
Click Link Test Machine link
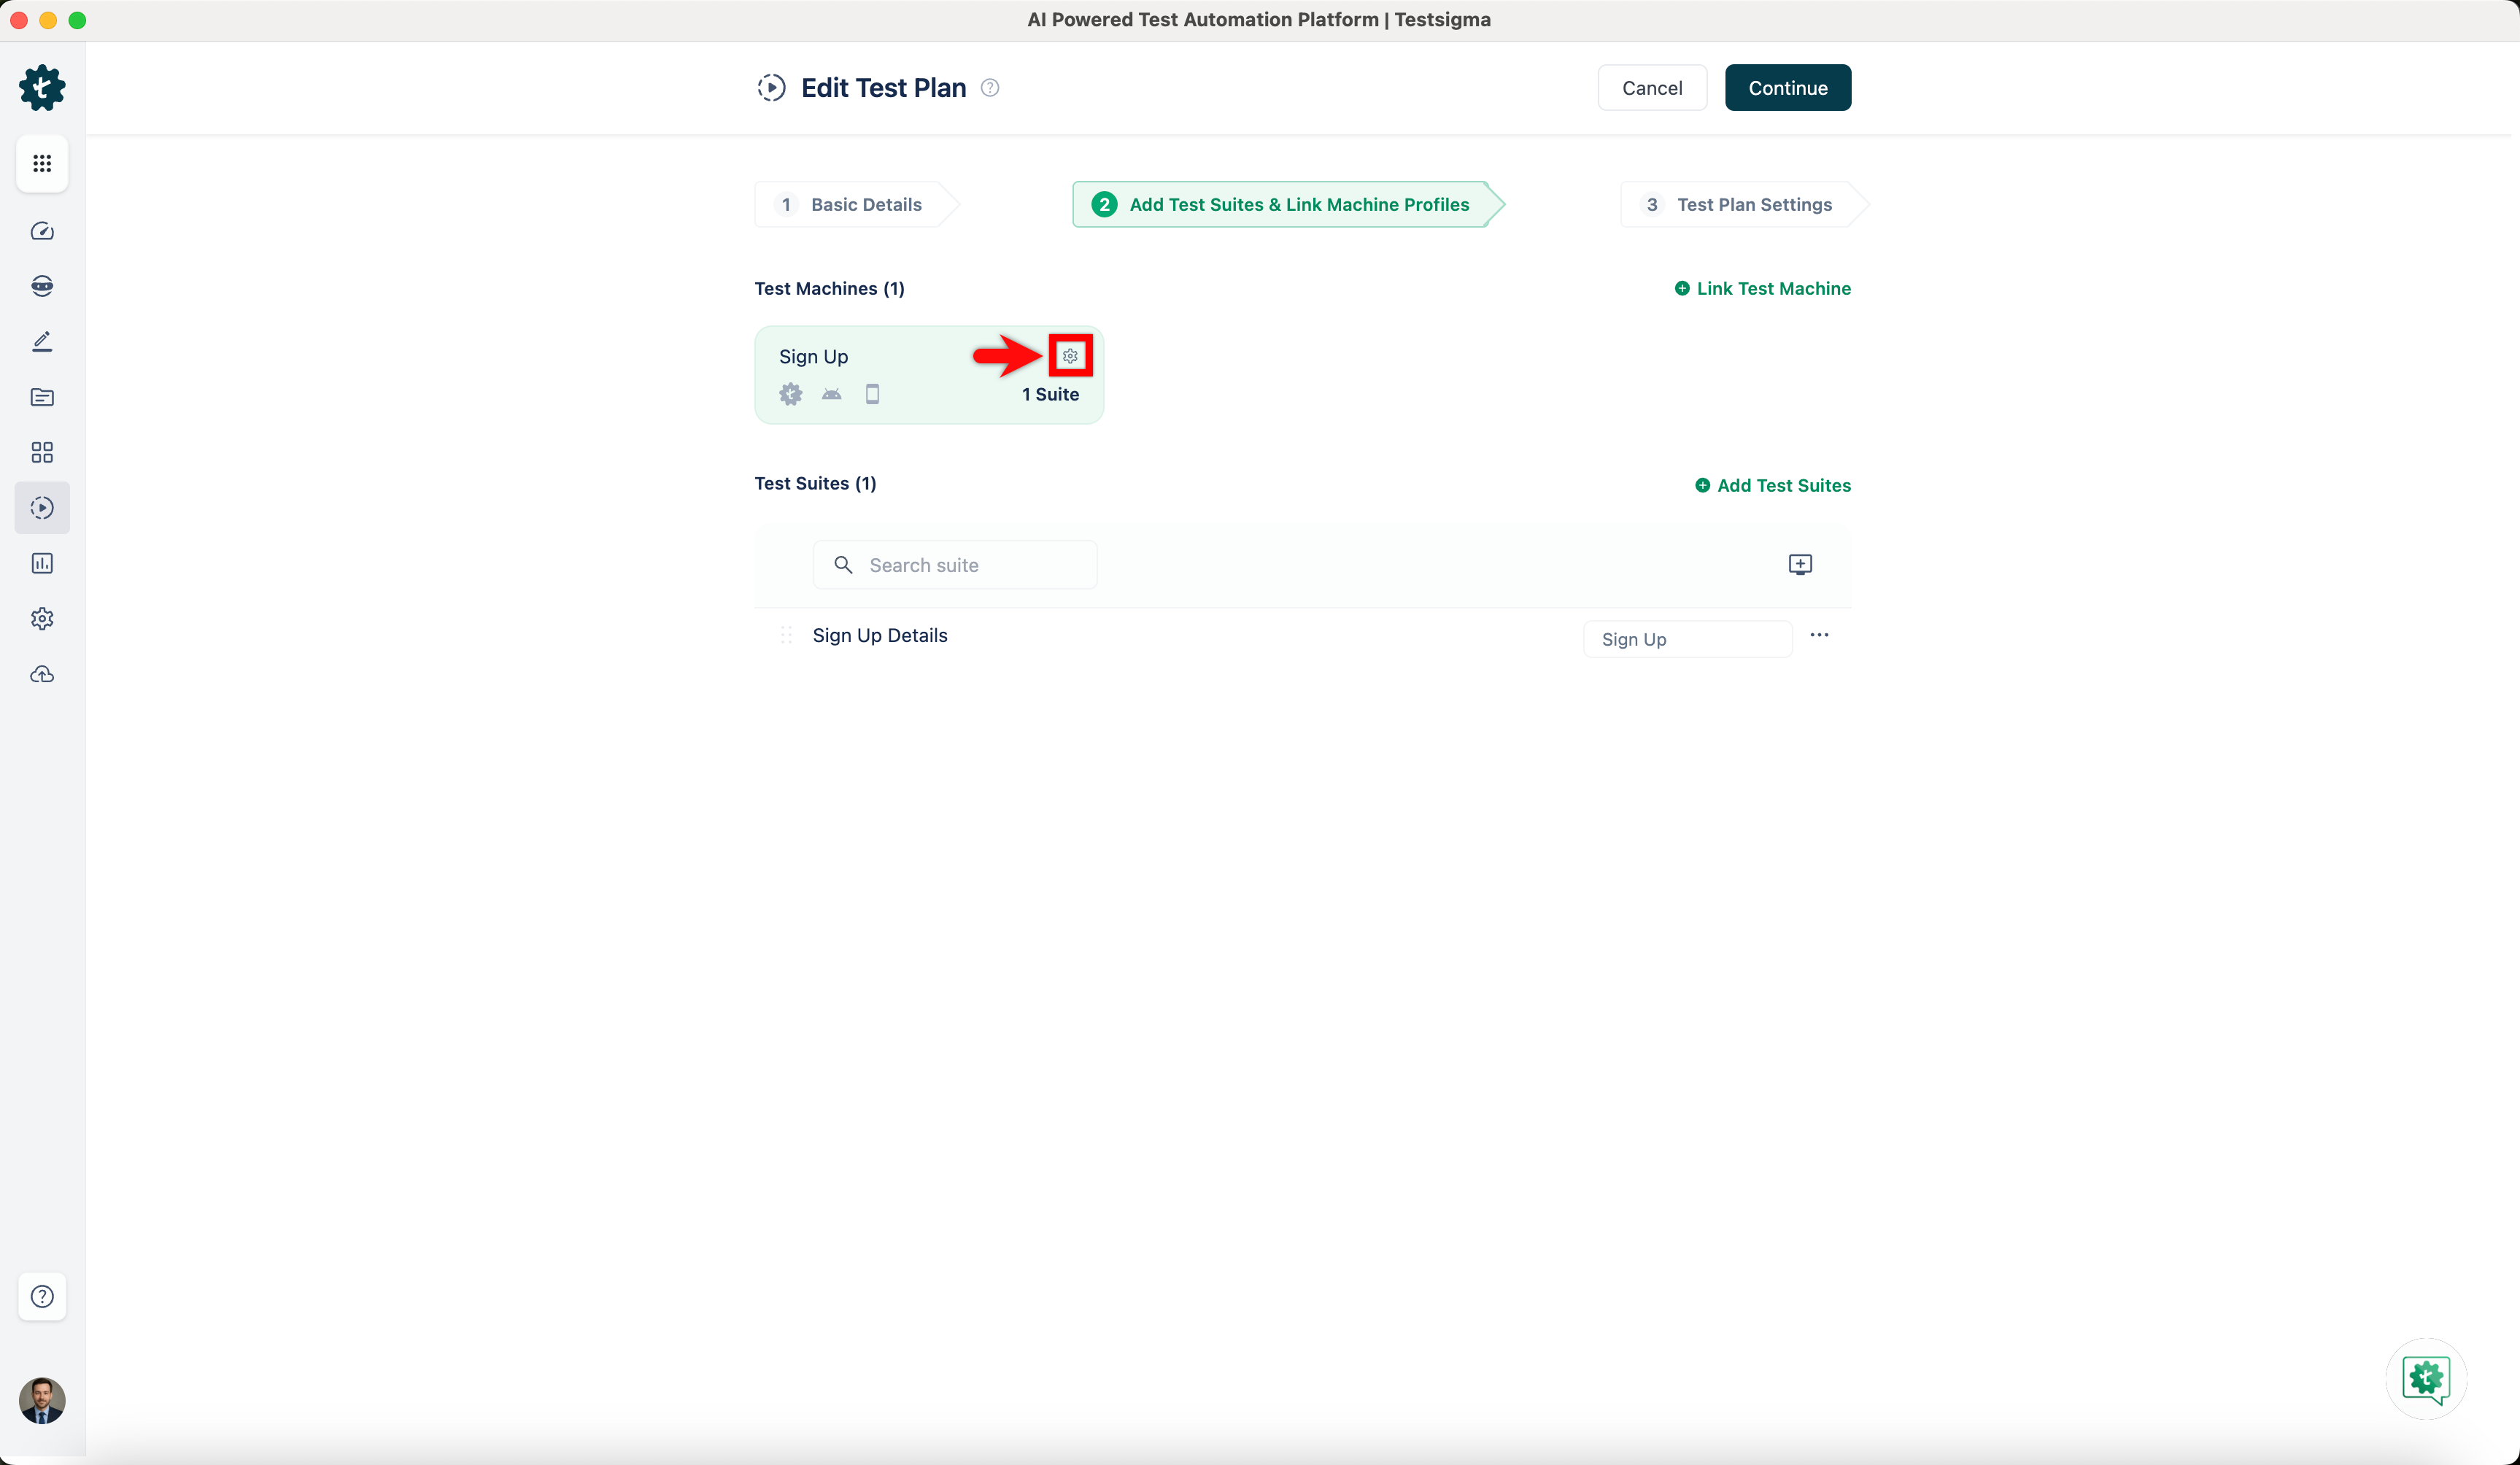click(1762, 289)
